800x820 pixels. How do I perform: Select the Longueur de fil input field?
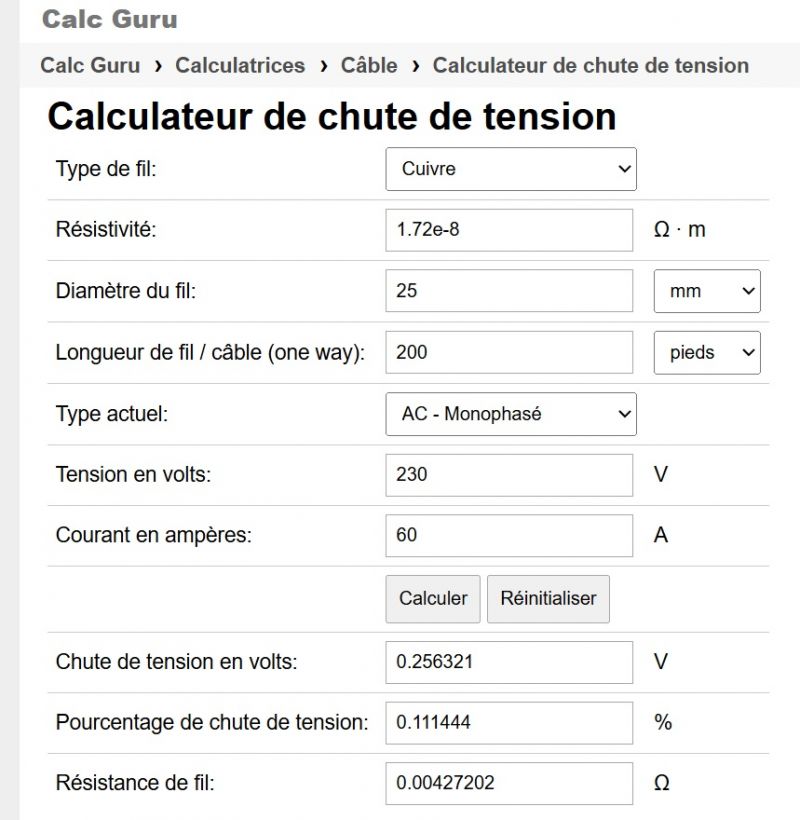click(509, 353)
